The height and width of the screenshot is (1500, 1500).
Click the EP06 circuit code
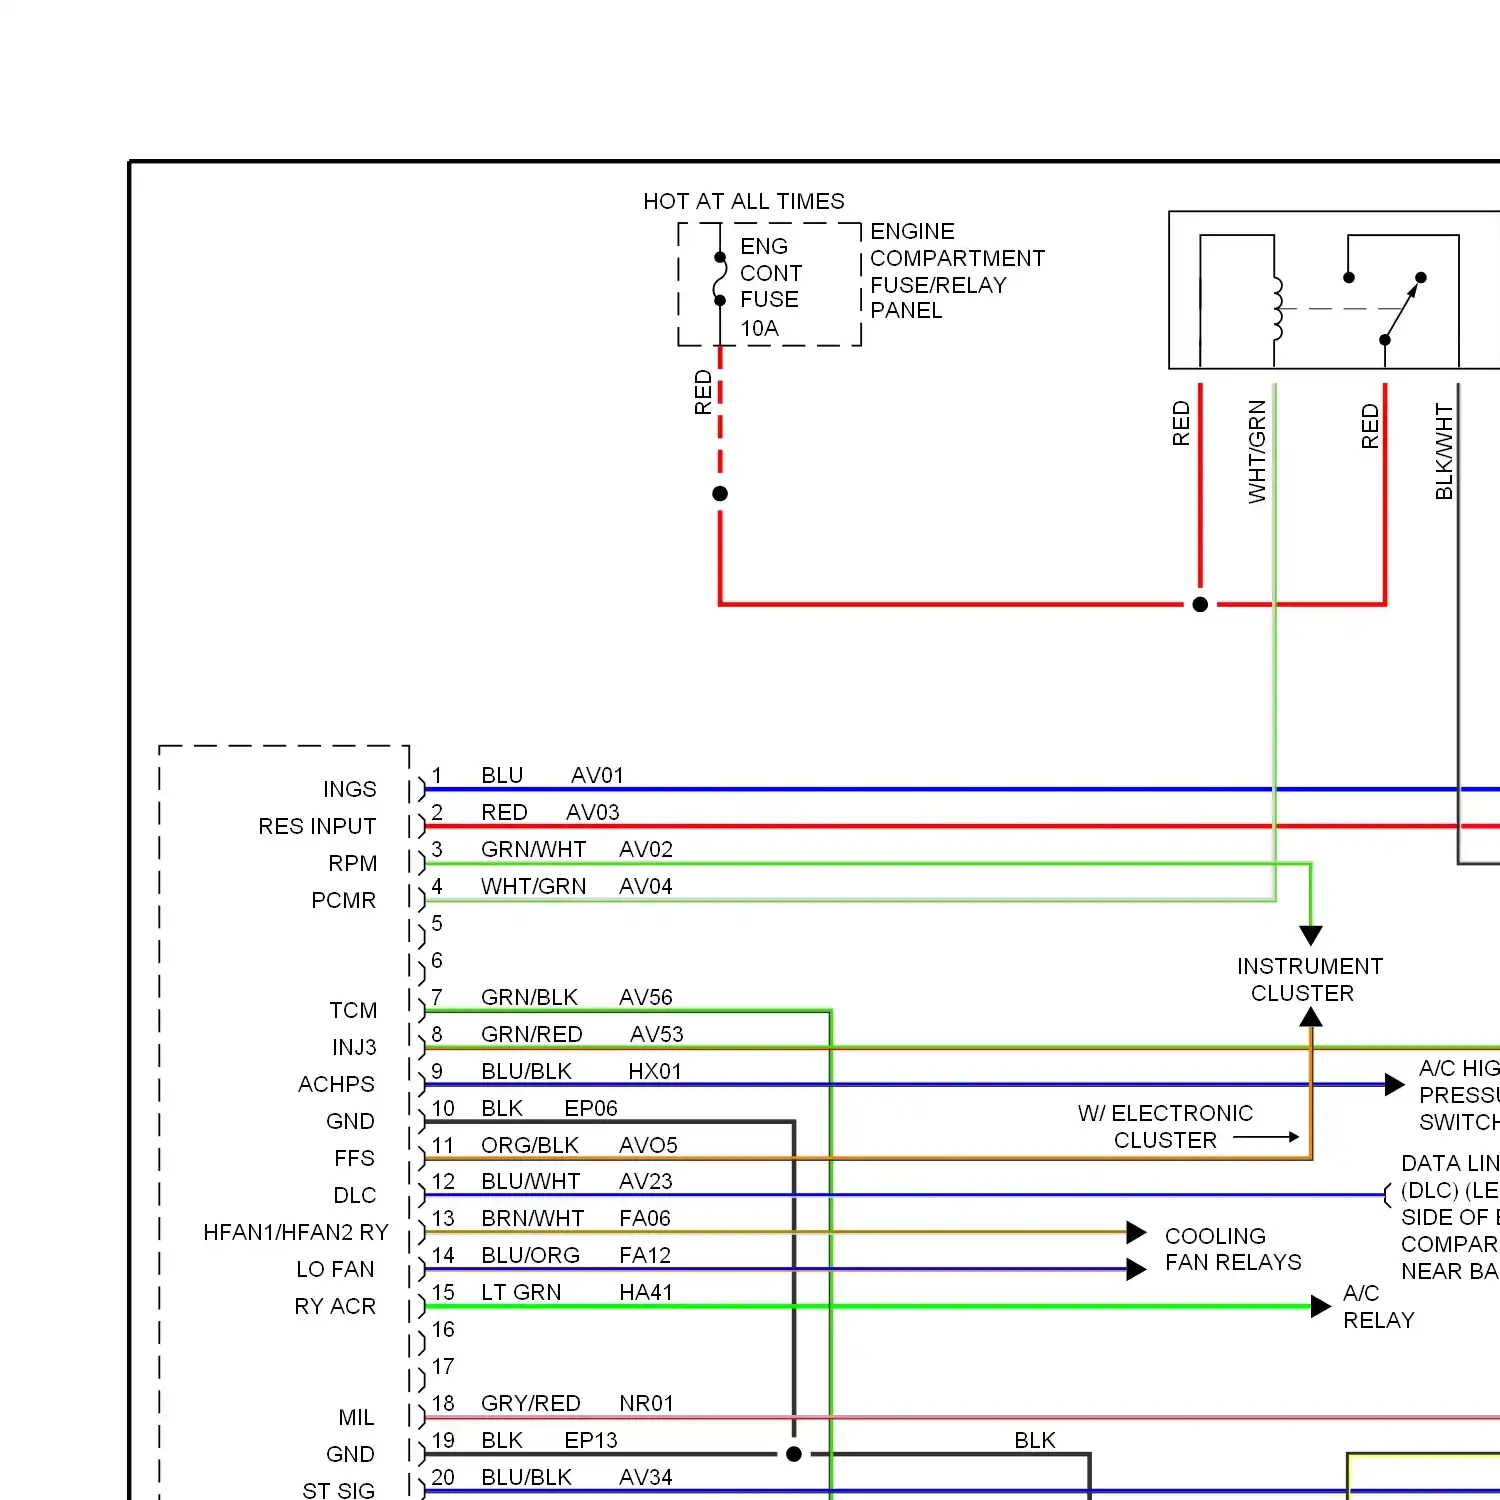(x=591, y=1108)
